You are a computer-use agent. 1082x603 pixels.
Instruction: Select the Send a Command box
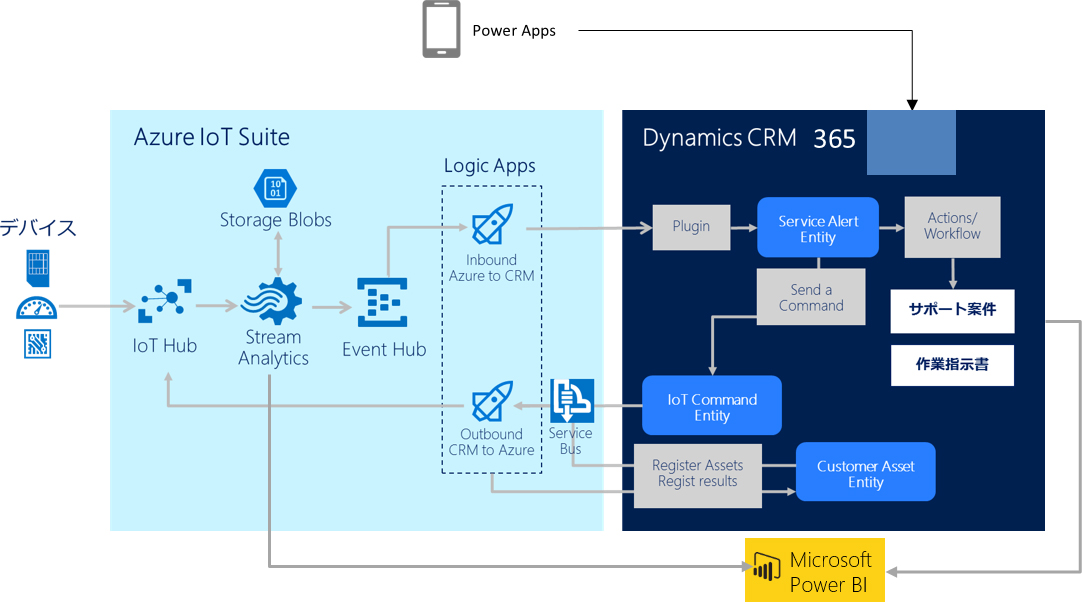point(811,297)
